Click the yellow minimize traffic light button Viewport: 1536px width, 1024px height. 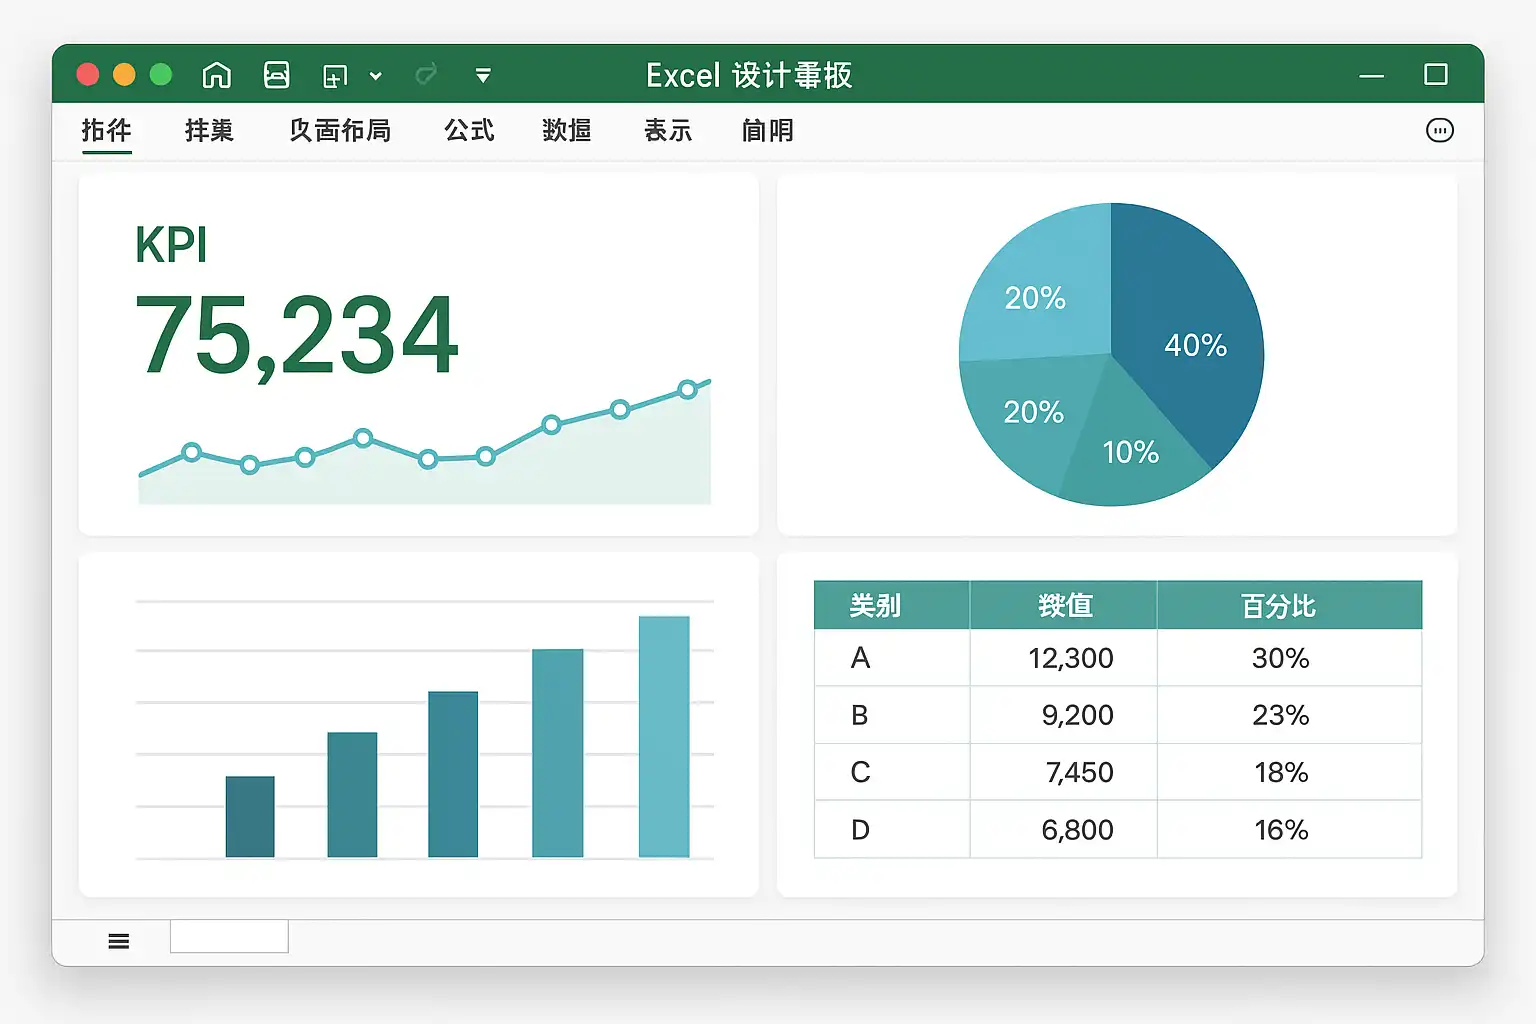pyautogui.click(x=124, y=75)
